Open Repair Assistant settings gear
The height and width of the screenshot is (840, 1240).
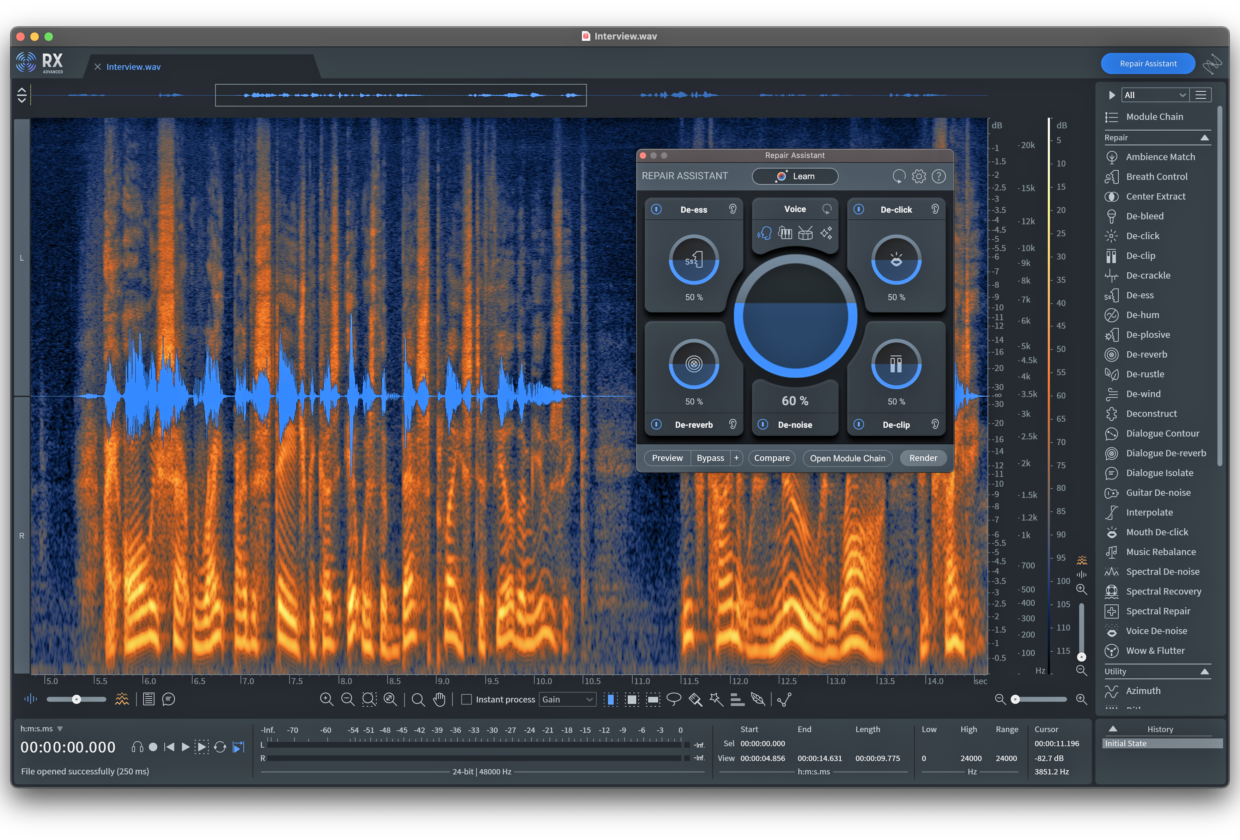[919, 176]
